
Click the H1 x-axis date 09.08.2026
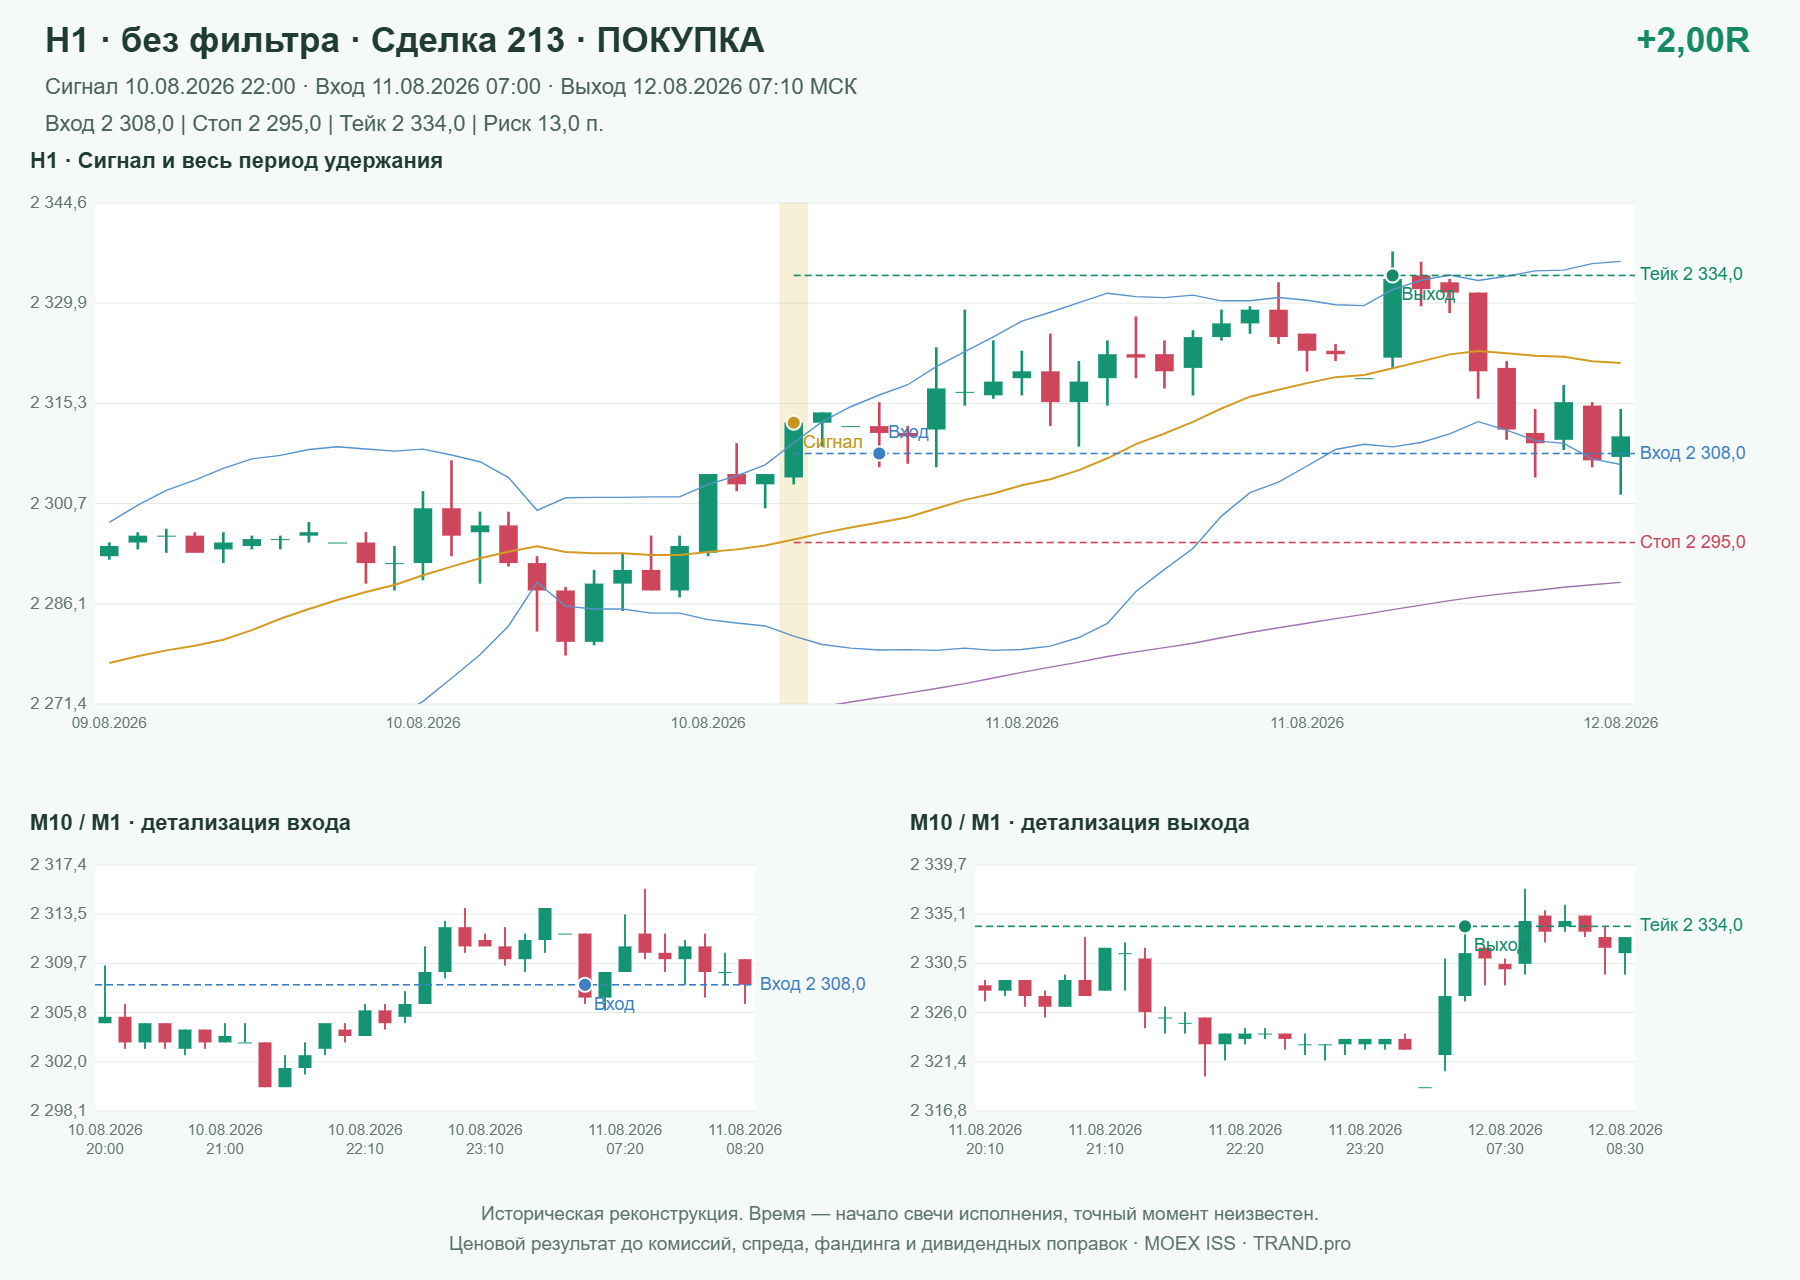coord(109,723)
